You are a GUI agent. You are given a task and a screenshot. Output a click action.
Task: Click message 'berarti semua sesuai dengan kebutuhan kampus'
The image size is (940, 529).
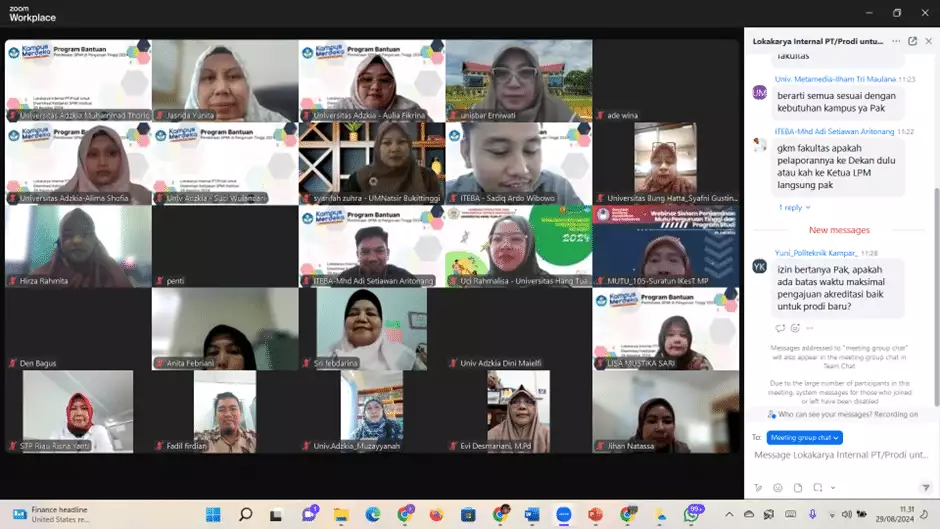pos(837,102)
